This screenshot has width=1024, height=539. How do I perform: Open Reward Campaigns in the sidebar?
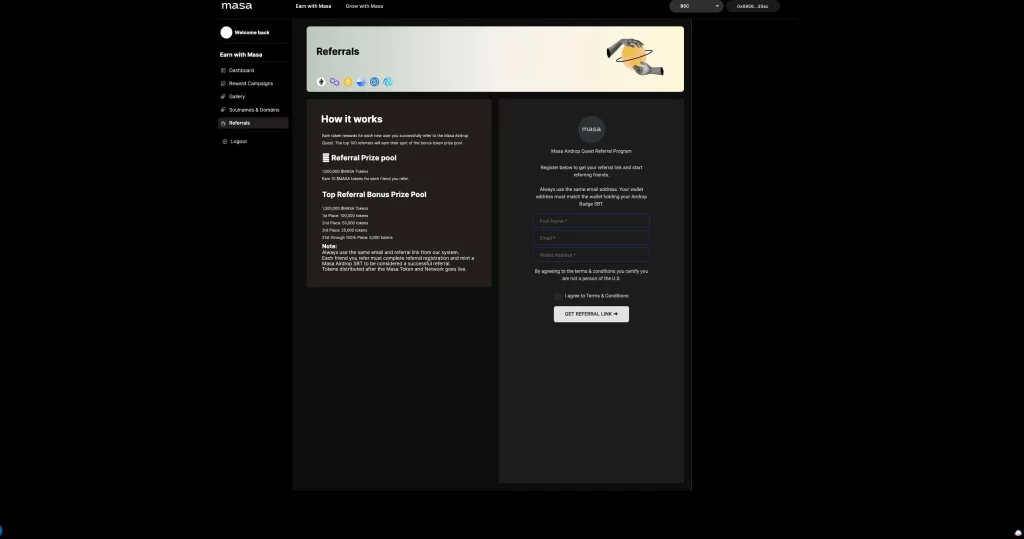[x=253, y=84]
